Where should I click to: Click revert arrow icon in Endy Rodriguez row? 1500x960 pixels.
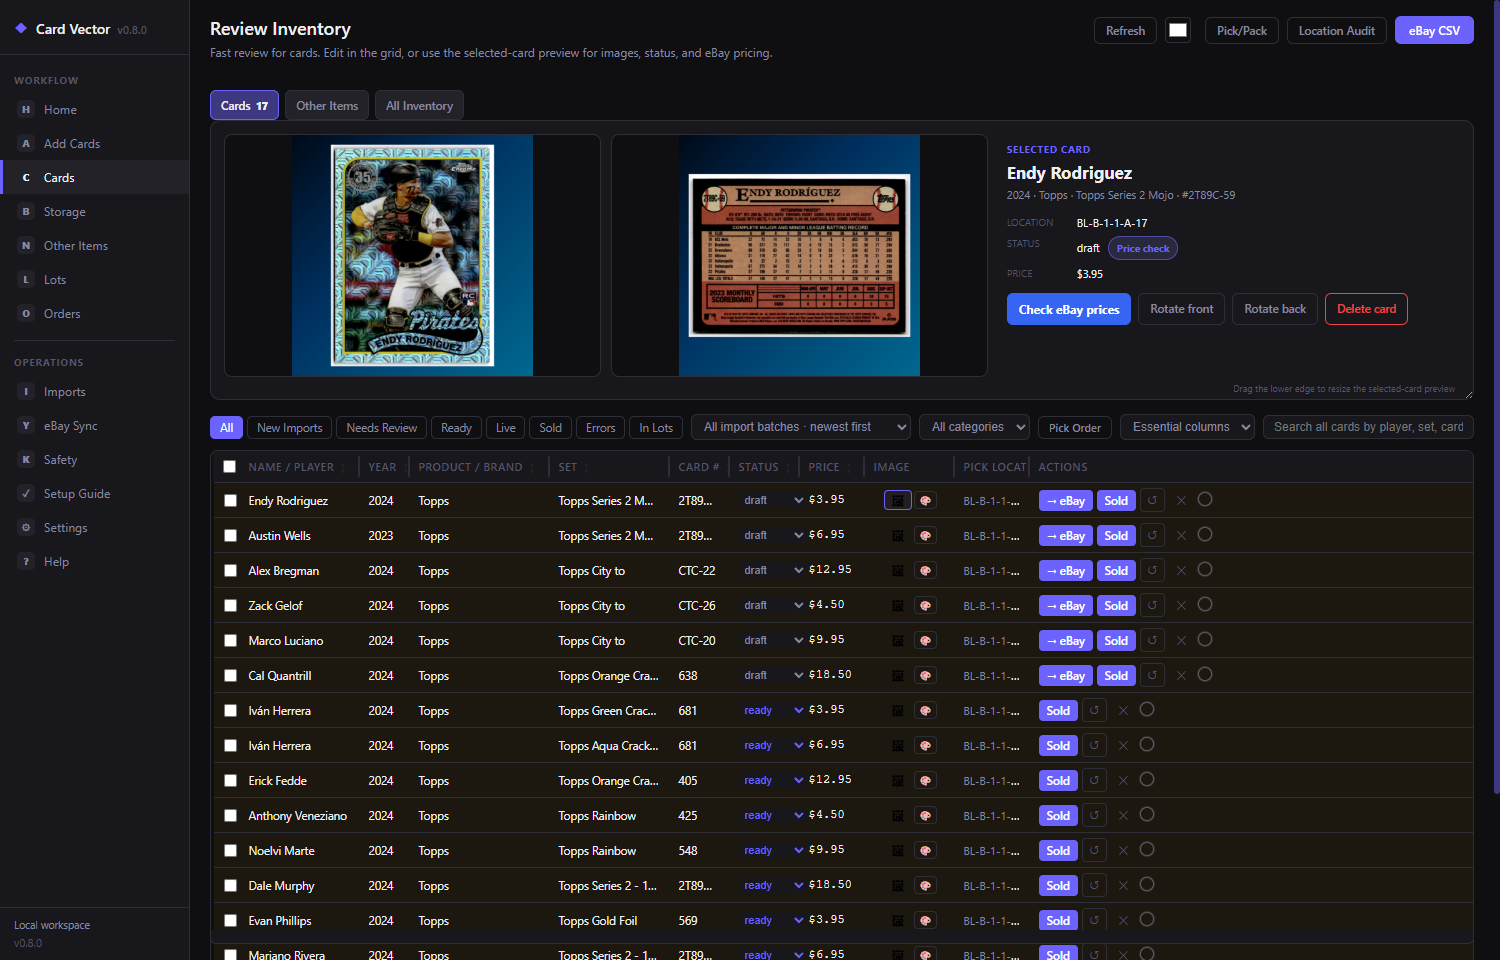[1152, 500]
